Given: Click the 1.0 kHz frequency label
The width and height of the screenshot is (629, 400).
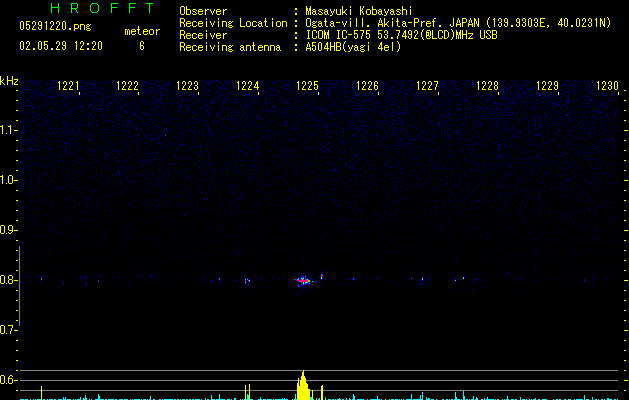Looking at the screenshot, I should (8, 180).
